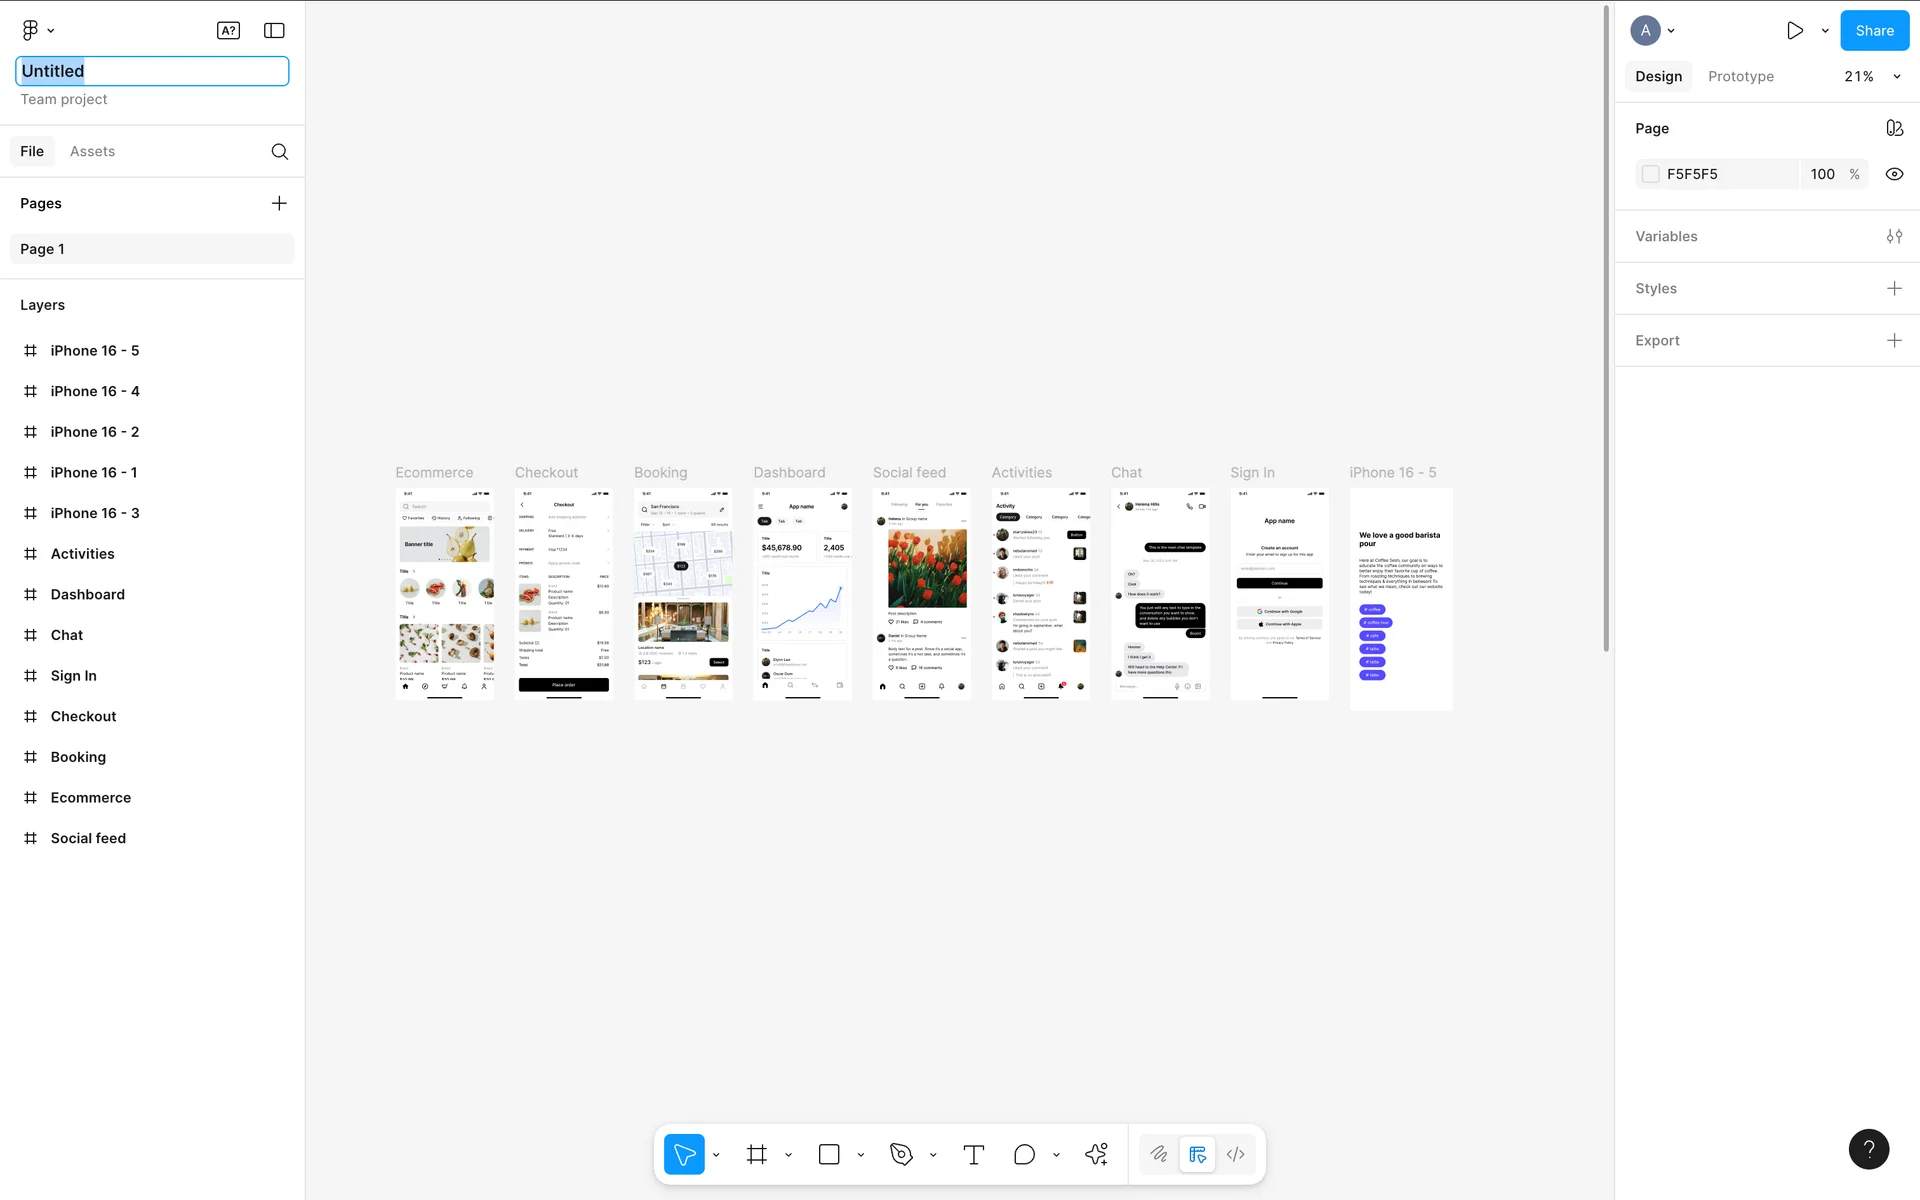The width and height of the screenshot is (1920, 1200).
Task: Toggle the sidebar panel layout icon
Action: point(274,31)
